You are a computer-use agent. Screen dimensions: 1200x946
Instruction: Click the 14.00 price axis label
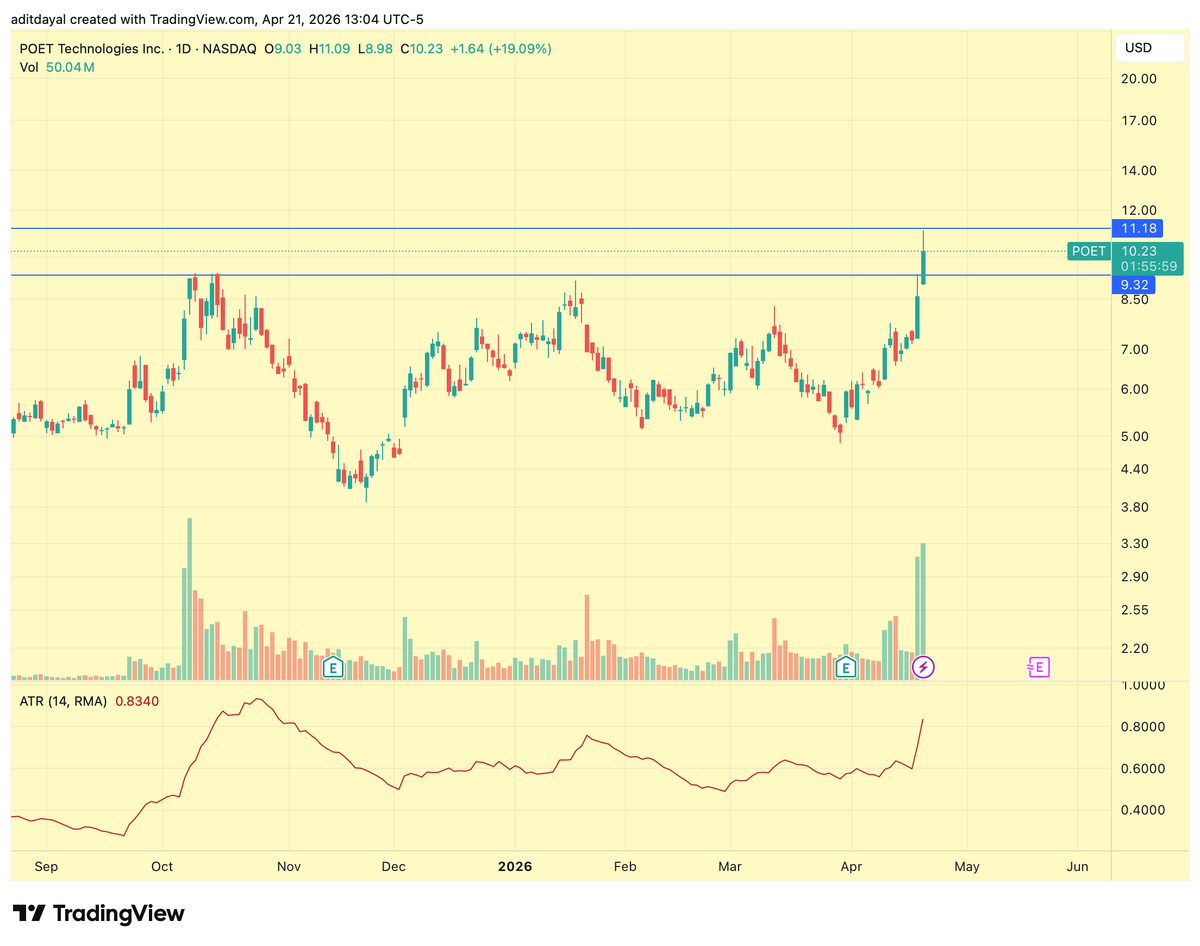[x=1140, y=171]
